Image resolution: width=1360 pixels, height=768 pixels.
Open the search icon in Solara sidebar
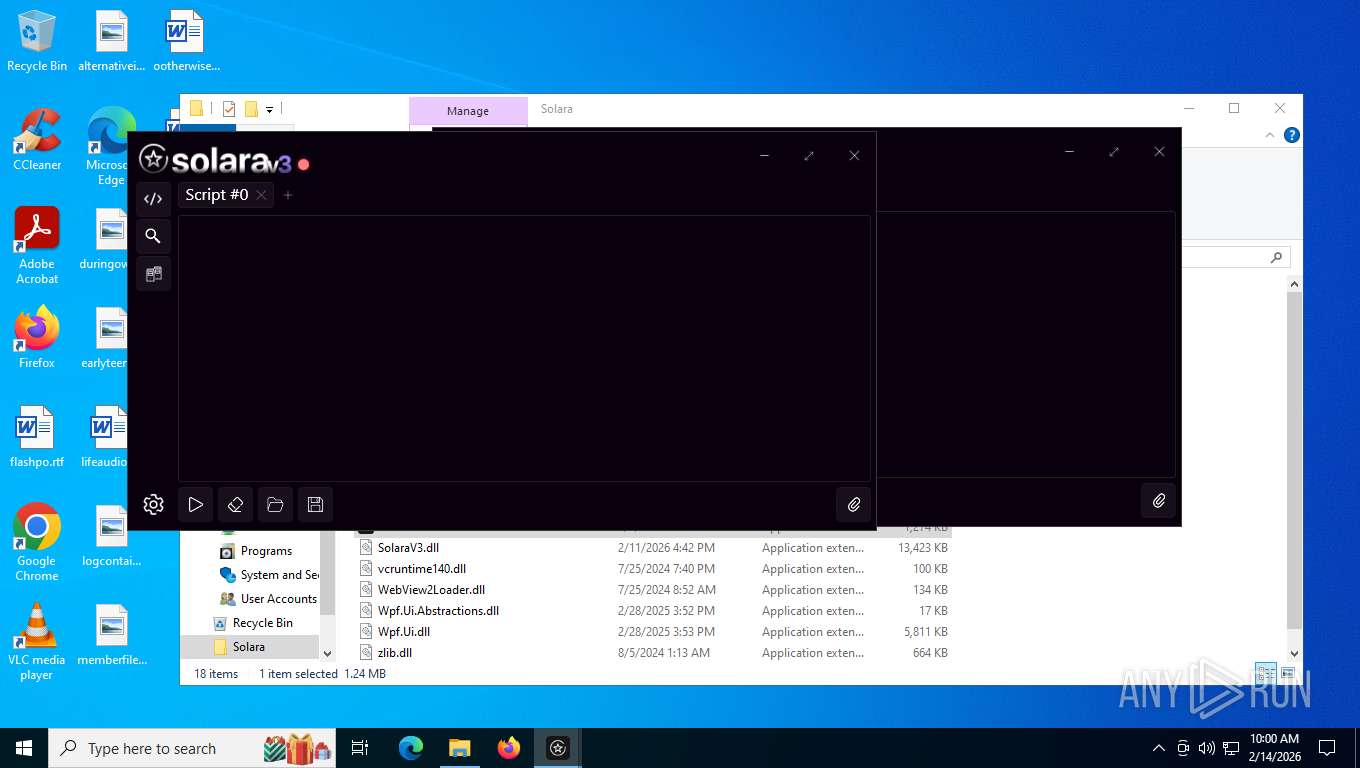[x=153, y=236]
